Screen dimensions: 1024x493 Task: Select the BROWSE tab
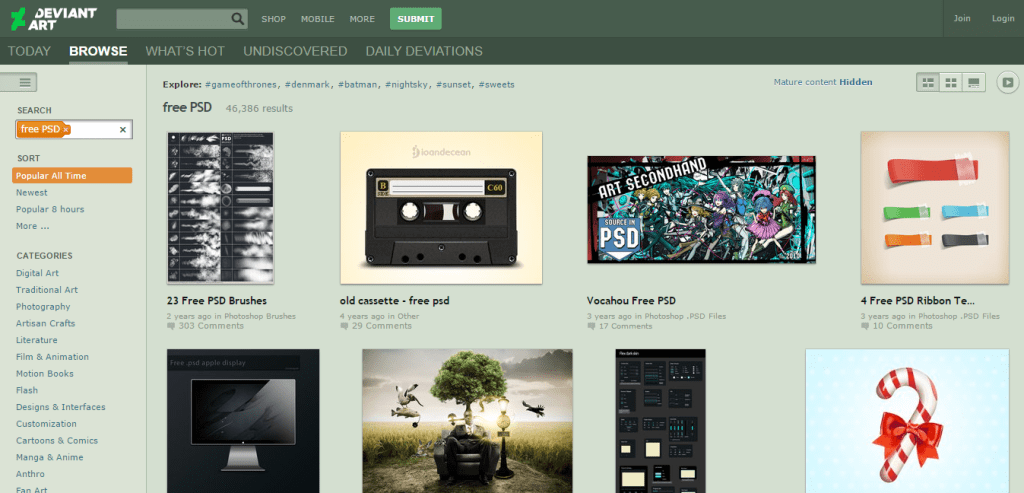coord(98,51)
